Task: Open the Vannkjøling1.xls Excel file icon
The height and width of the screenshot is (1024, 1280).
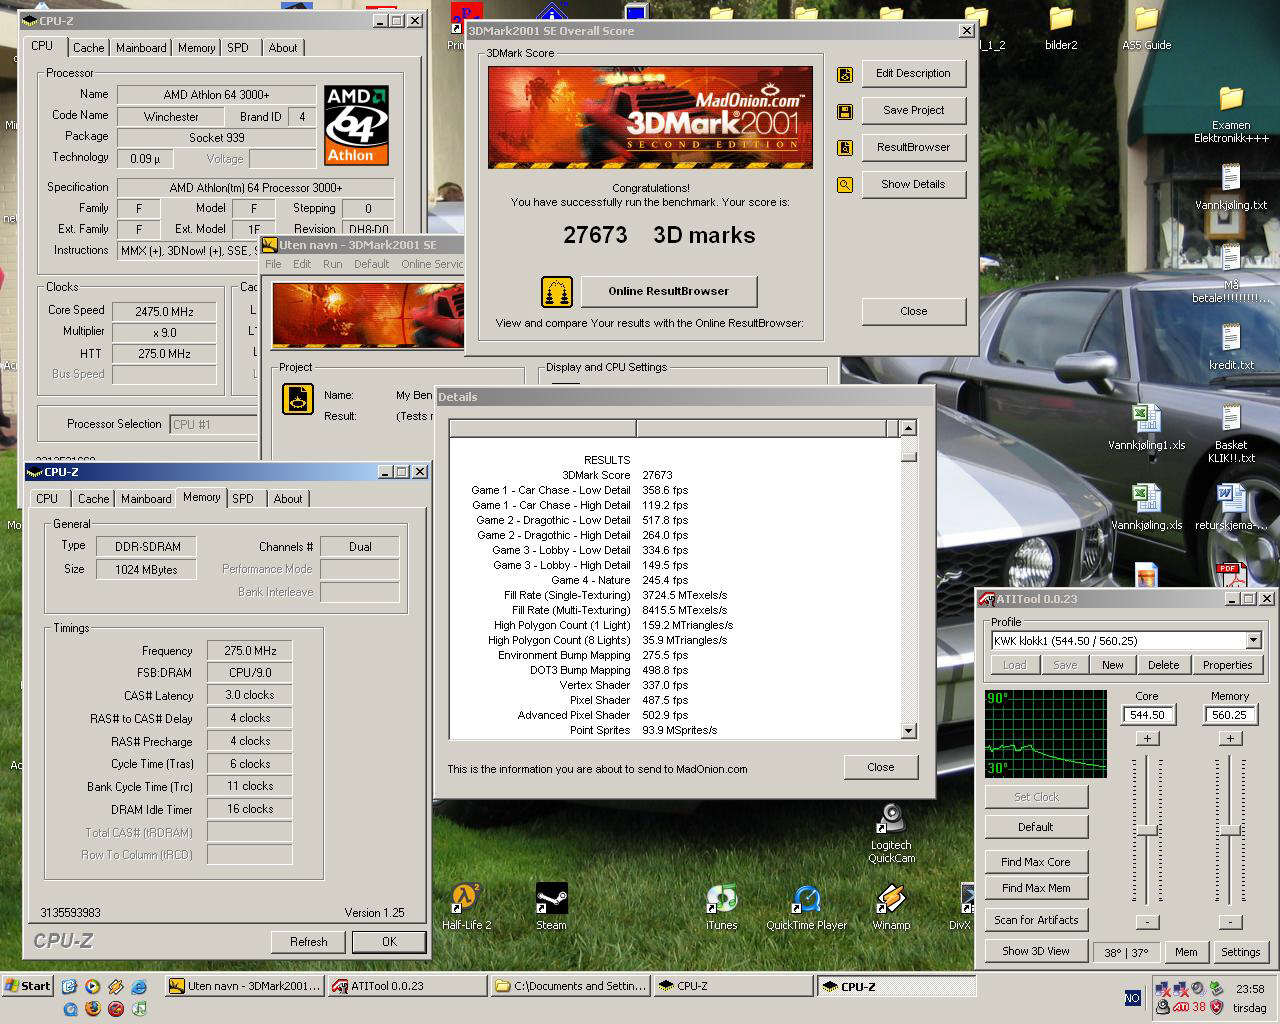Action: (1146, 419)
